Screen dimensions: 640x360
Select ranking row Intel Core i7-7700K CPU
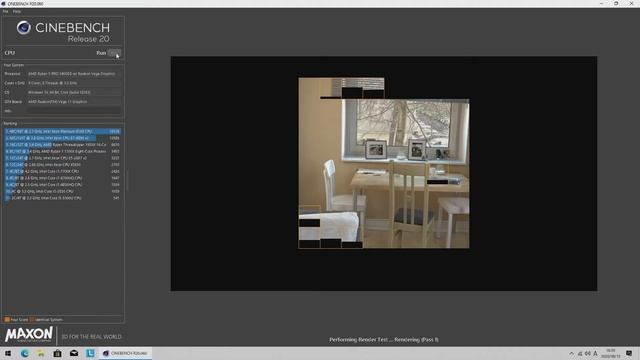62,171
